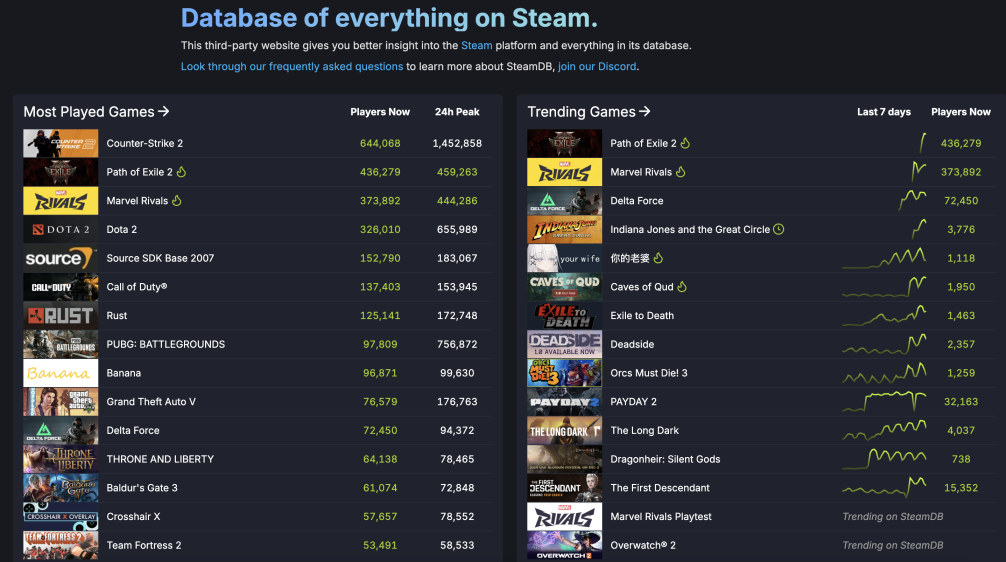Follow the join our Discord link
Screen dimensions: 1006x562
[597, 66]
